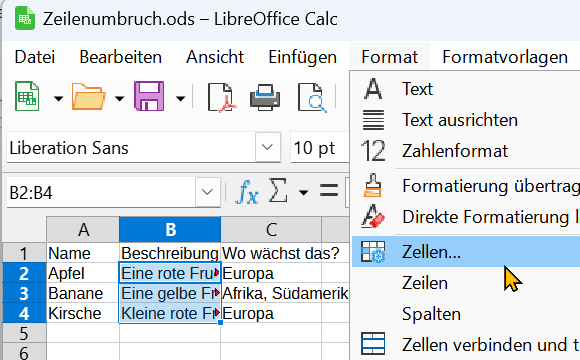Open dropdown arrow next to Sum icon

point(303,192)
